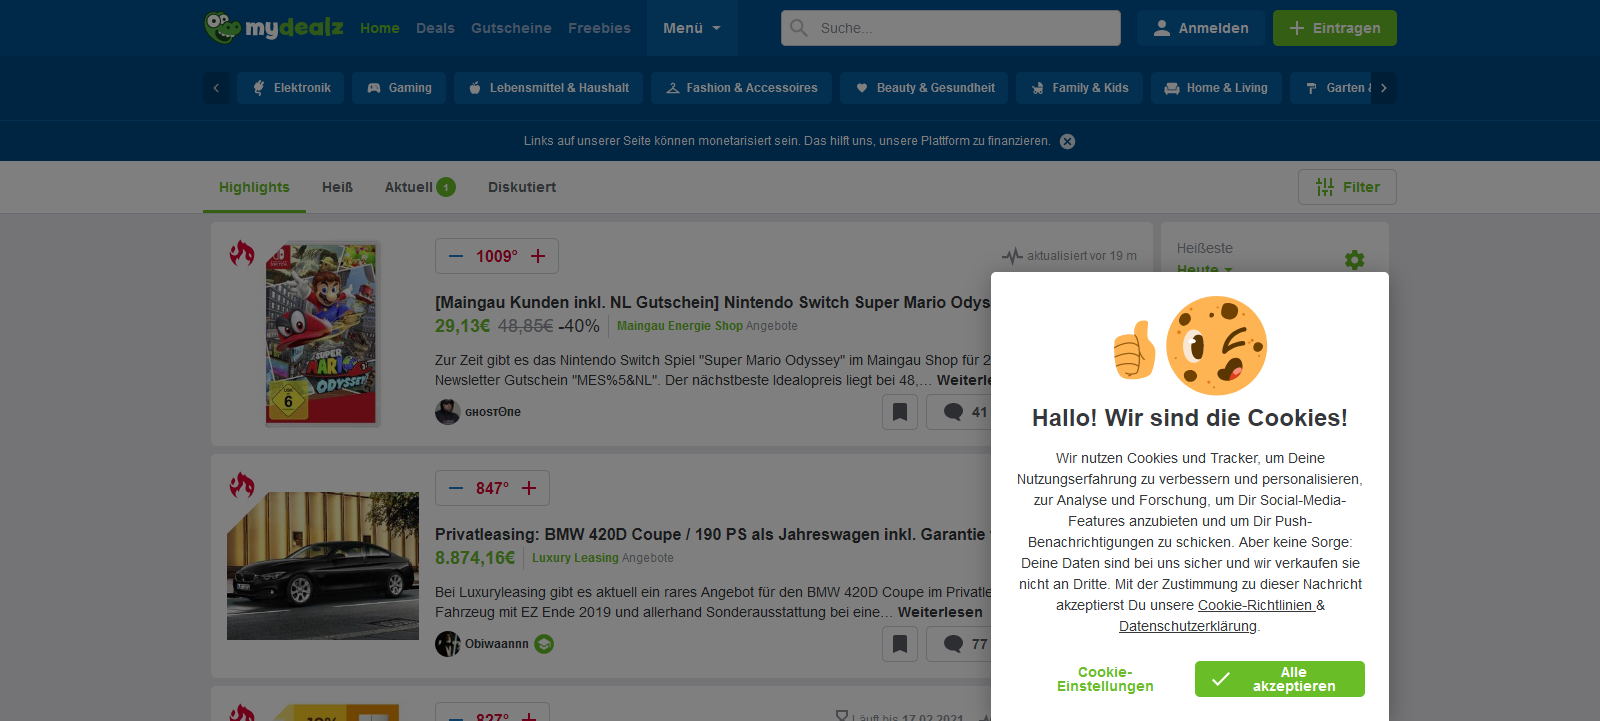Open the Cookie-Richtlinien link
Image resolution: width=1600 pixels, height=721 pixels.
1255,605
